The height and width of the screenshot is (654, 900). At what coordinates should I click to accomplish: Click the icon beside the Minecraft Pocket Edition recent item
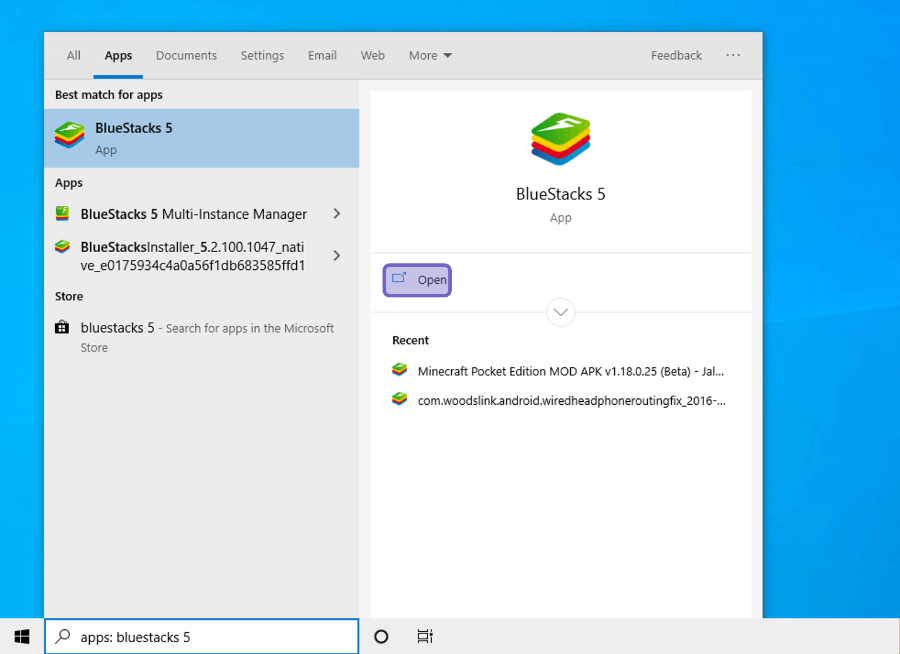click(399, 370)
